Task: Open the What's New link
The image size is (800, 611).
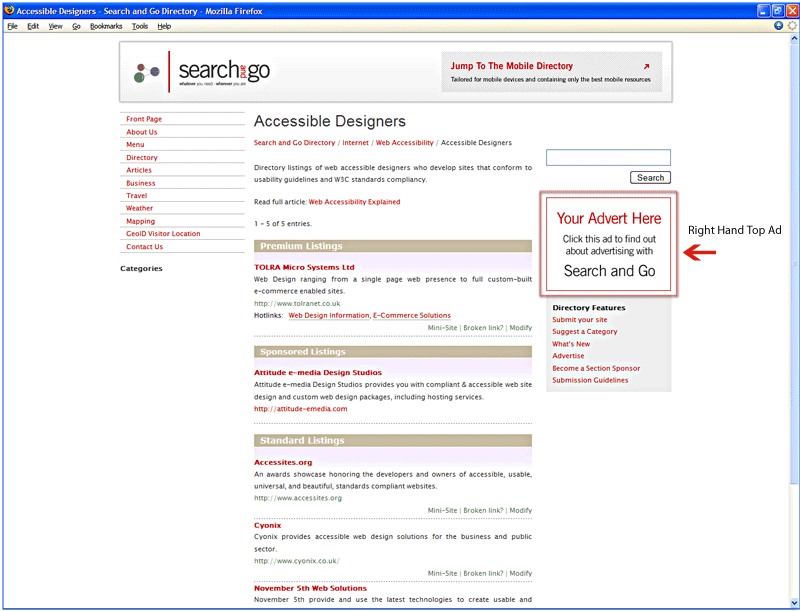Action: point(571,344)
